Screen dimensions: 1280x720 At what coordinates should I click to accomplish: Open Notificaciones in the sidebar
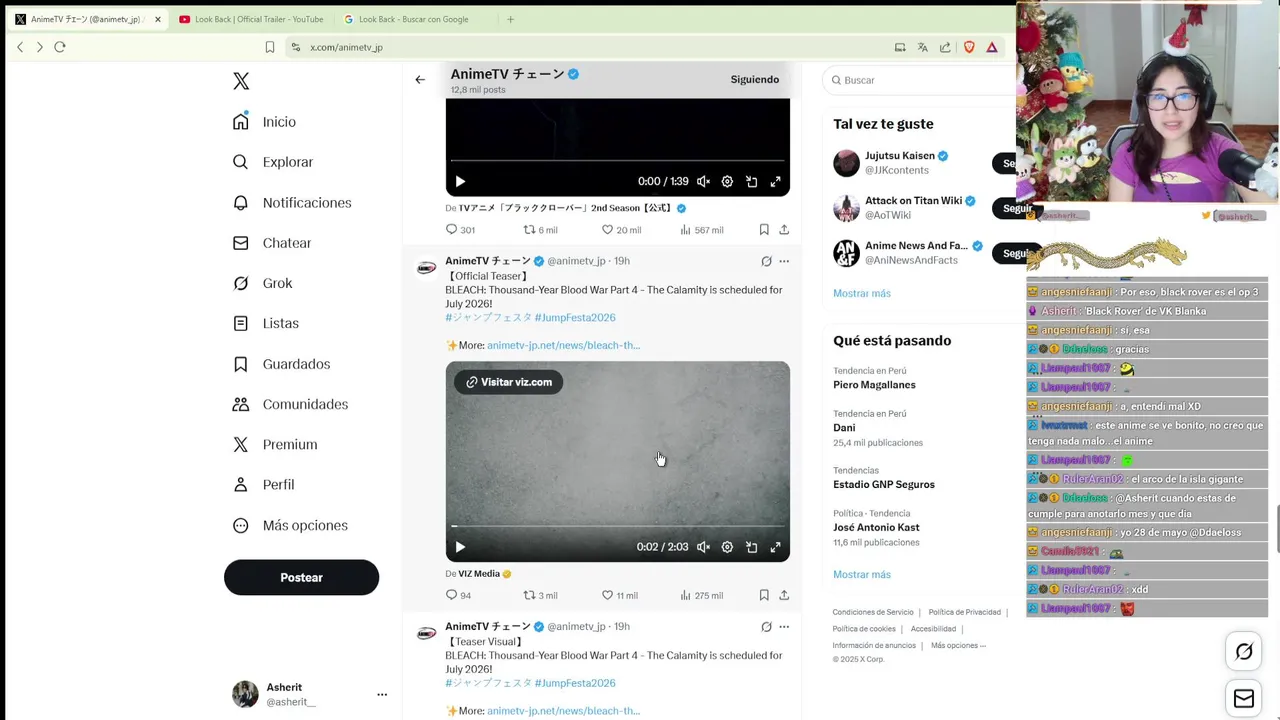pos(292,203)
